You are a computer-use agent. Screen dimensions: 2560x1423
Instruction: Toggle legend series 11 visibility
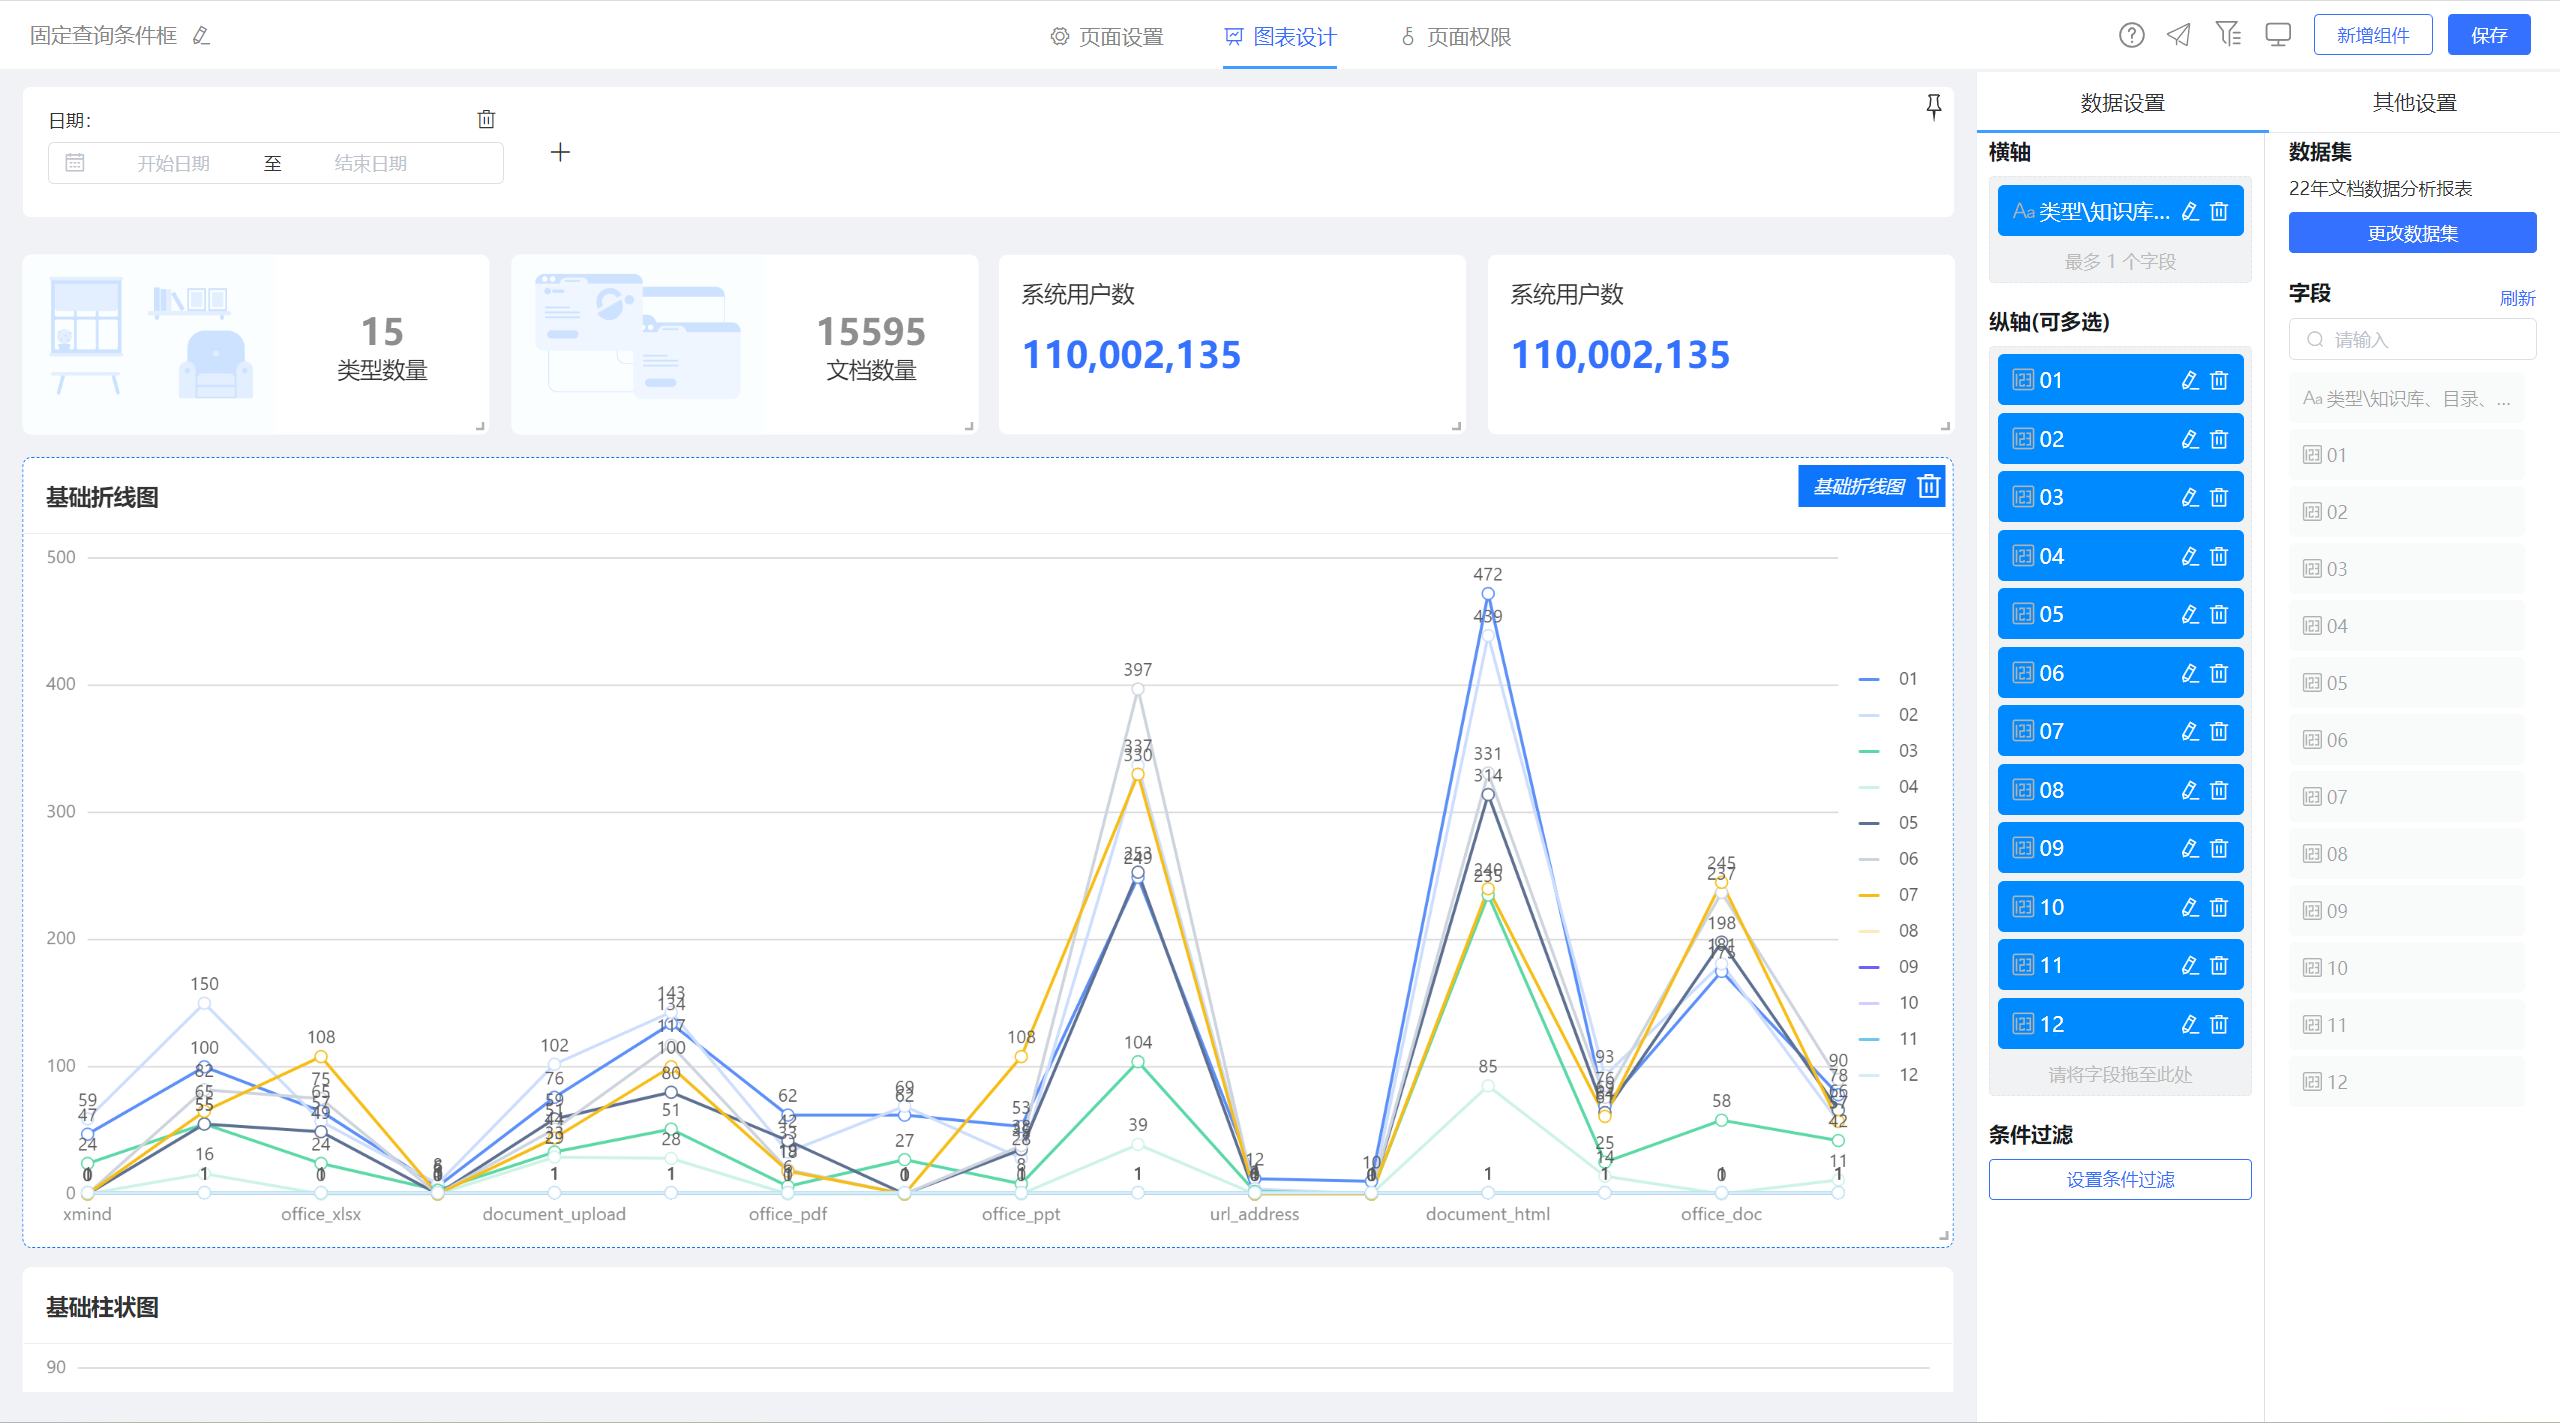(1888, 1039)
